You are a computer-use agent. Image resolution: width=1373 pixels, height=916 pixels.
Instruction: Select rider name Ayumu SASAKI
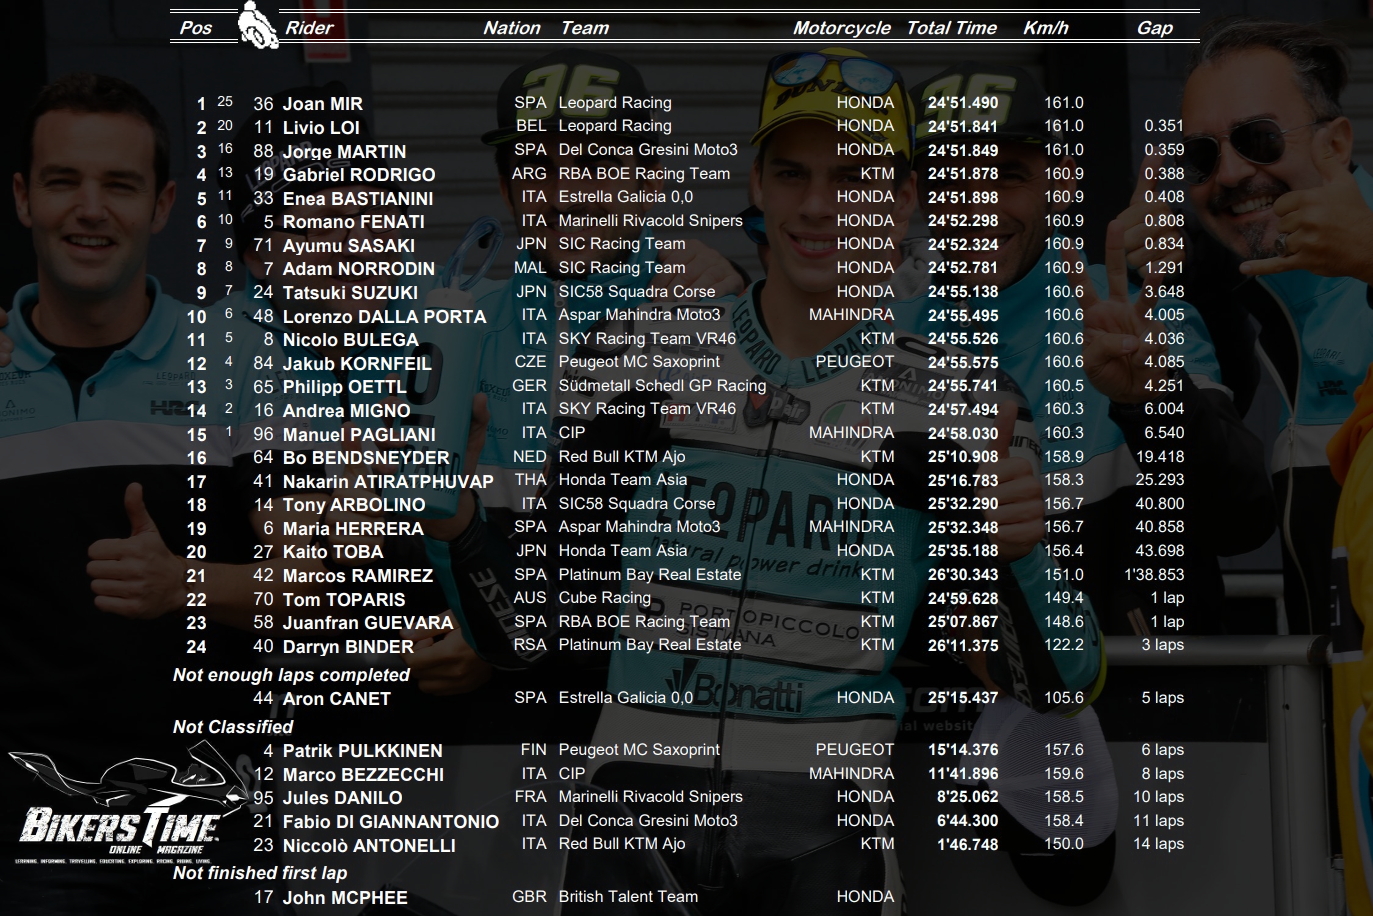(348, 246)
